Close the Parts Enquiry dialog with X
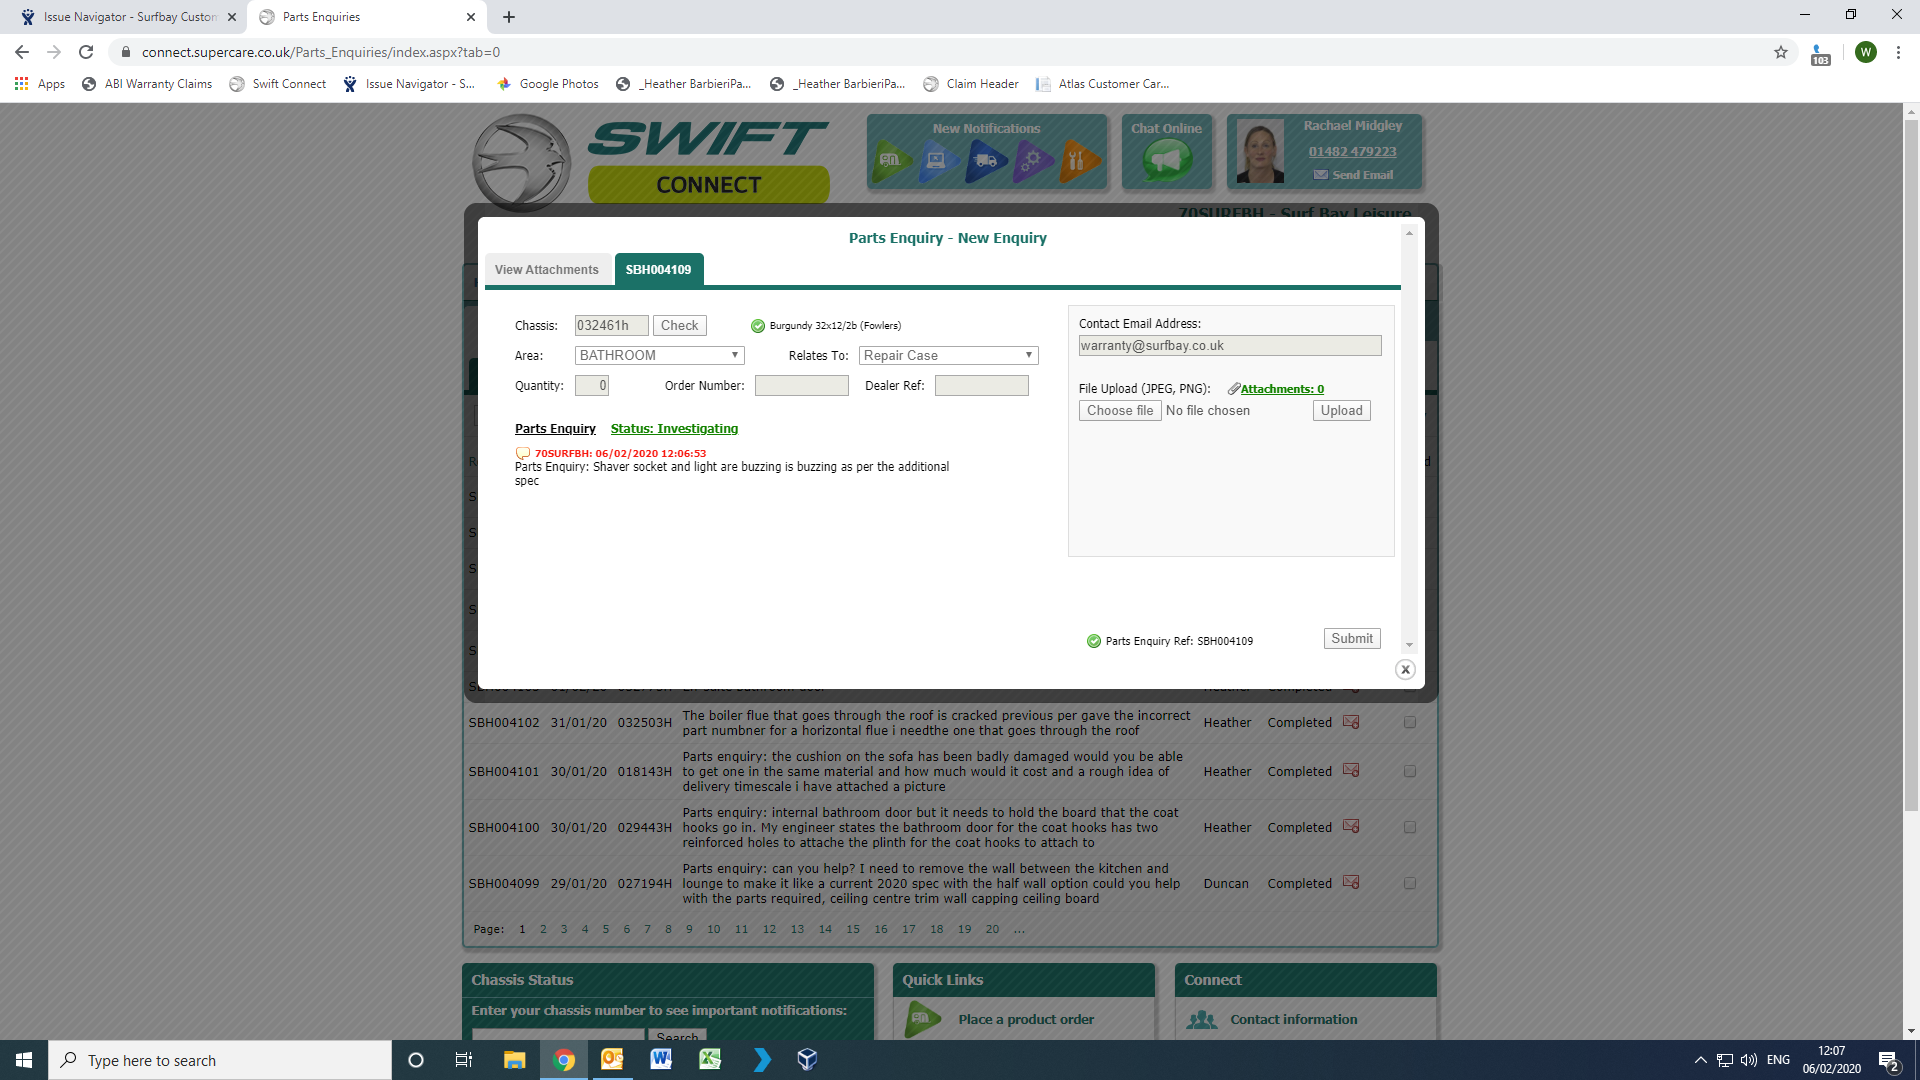 coord(1405,670)
